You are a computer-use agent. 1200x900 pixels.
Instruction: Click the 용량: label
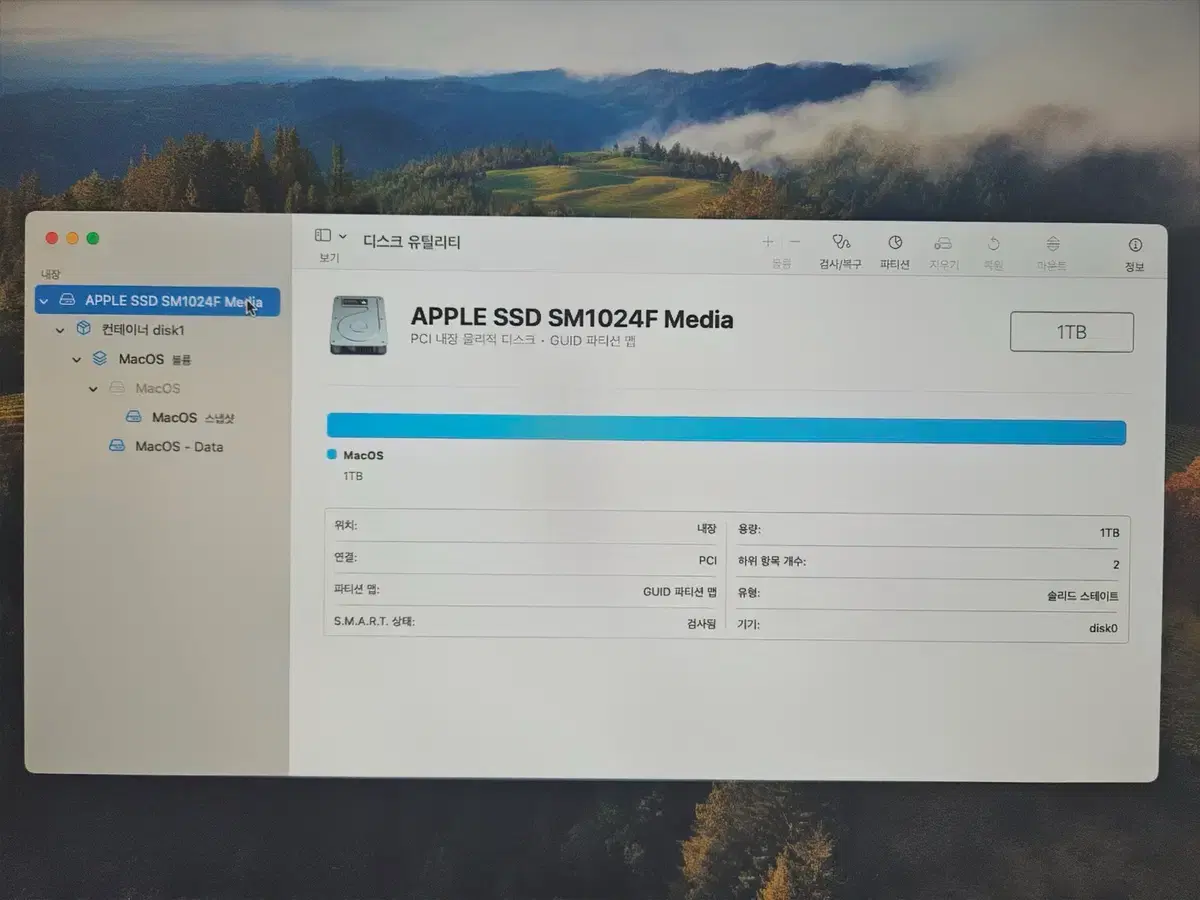[x=749, y=529]
